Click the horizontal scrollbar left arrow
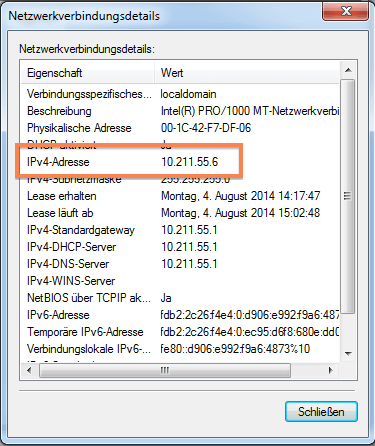375x446 pixels. point(29,370)
